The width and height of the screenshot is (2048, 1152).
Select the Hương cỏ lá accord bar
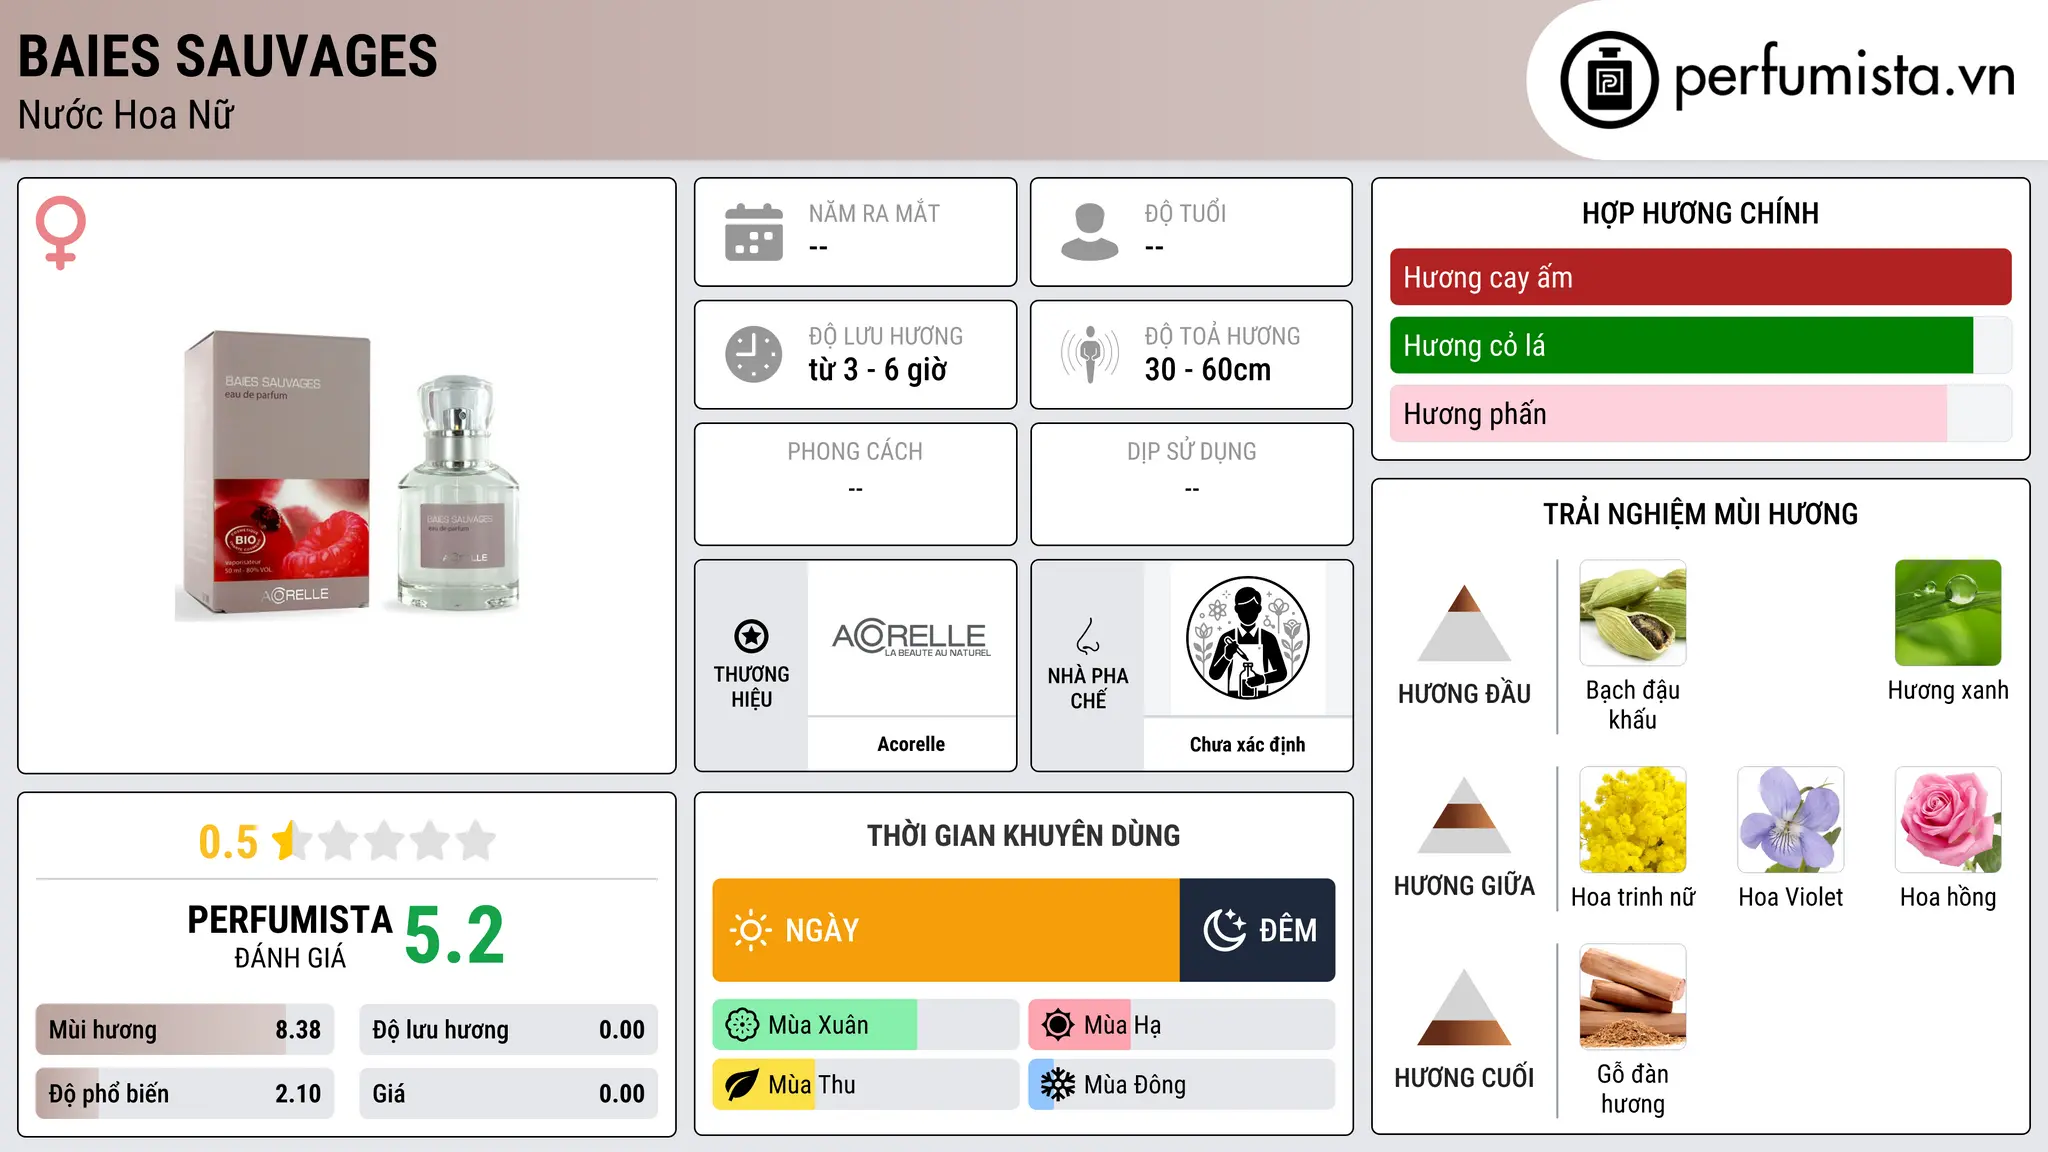click(x=1701, y=345)
